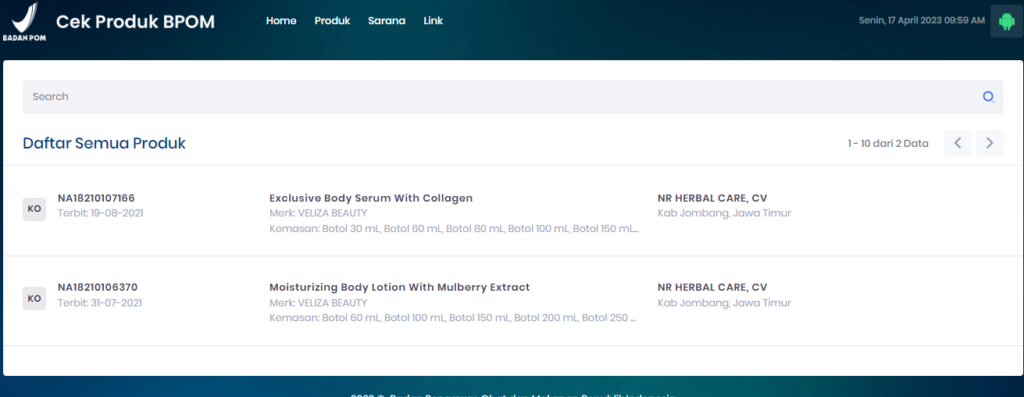The height and width of the screenshot is (397, 1024).
Task: Click Merk: VELIZA BEAUTY under Body Lotion
Action: pos(318,303)
